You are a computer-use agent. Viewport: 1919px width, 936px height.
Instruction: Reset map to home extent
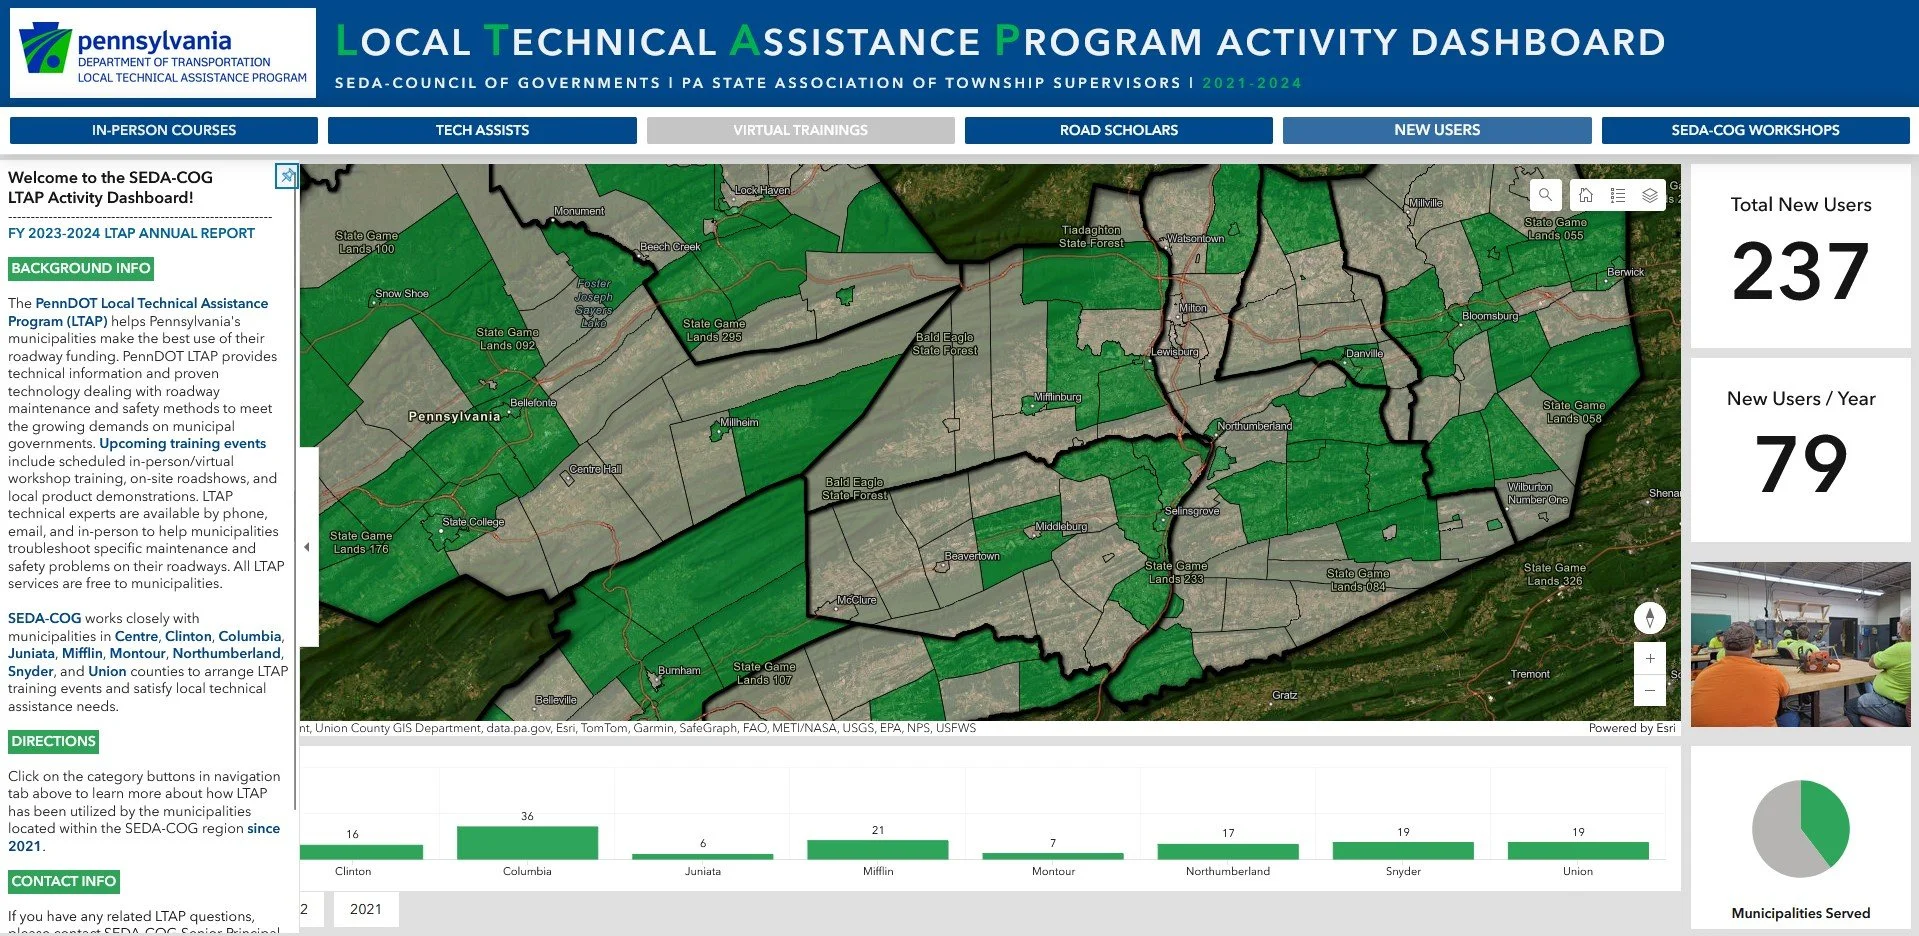pos(1586,195)
